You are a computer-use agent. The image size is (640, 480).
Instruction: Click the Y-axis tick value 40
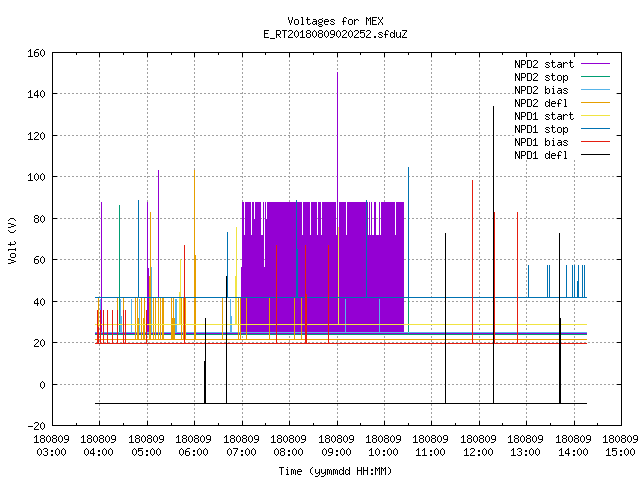[39, 302]
